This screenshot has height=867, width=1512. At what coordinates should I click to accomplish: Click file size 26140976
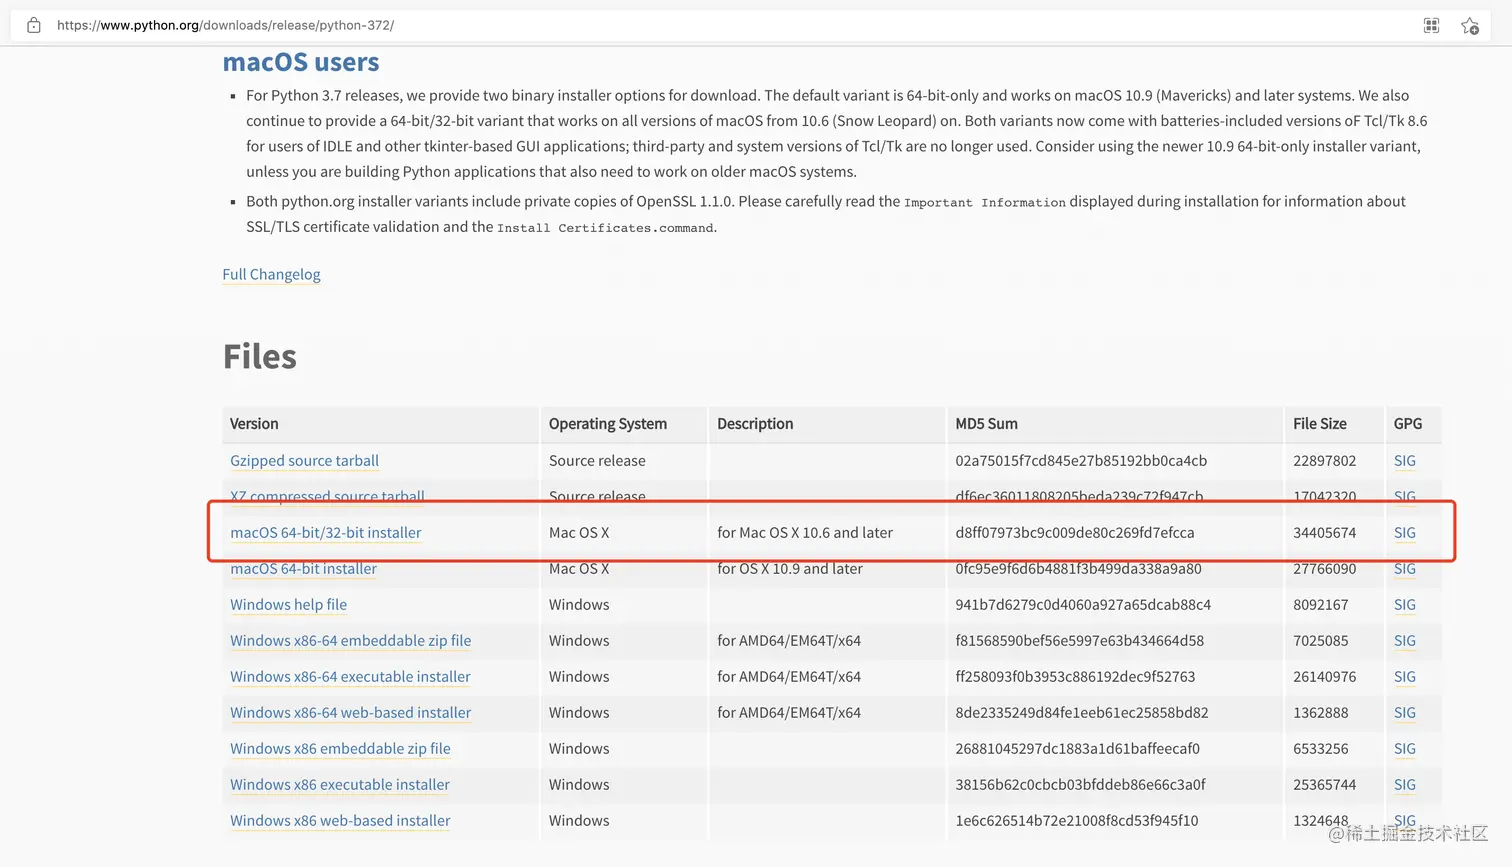pyautogui.click(x=1324, y=677)
